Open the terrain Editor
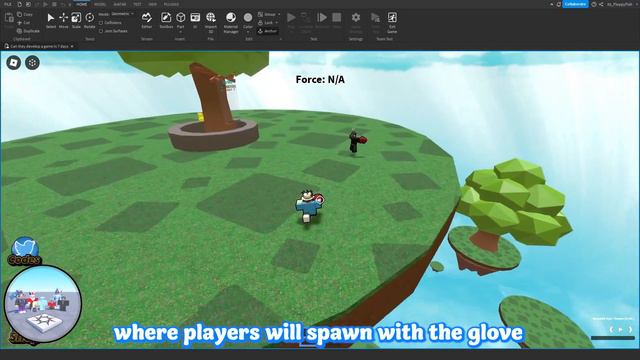 147,20
